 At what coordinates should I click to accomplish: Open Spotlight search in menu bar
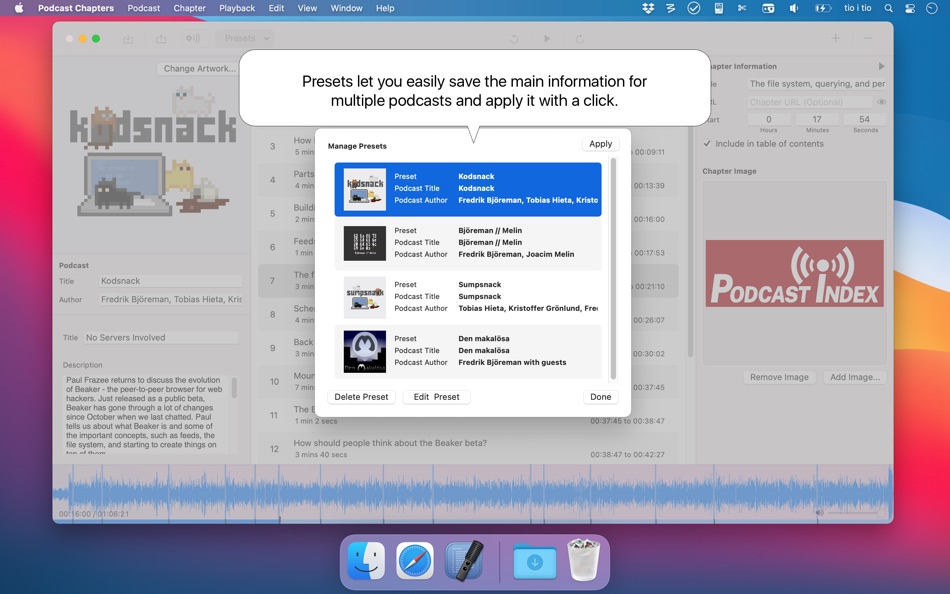888,8
